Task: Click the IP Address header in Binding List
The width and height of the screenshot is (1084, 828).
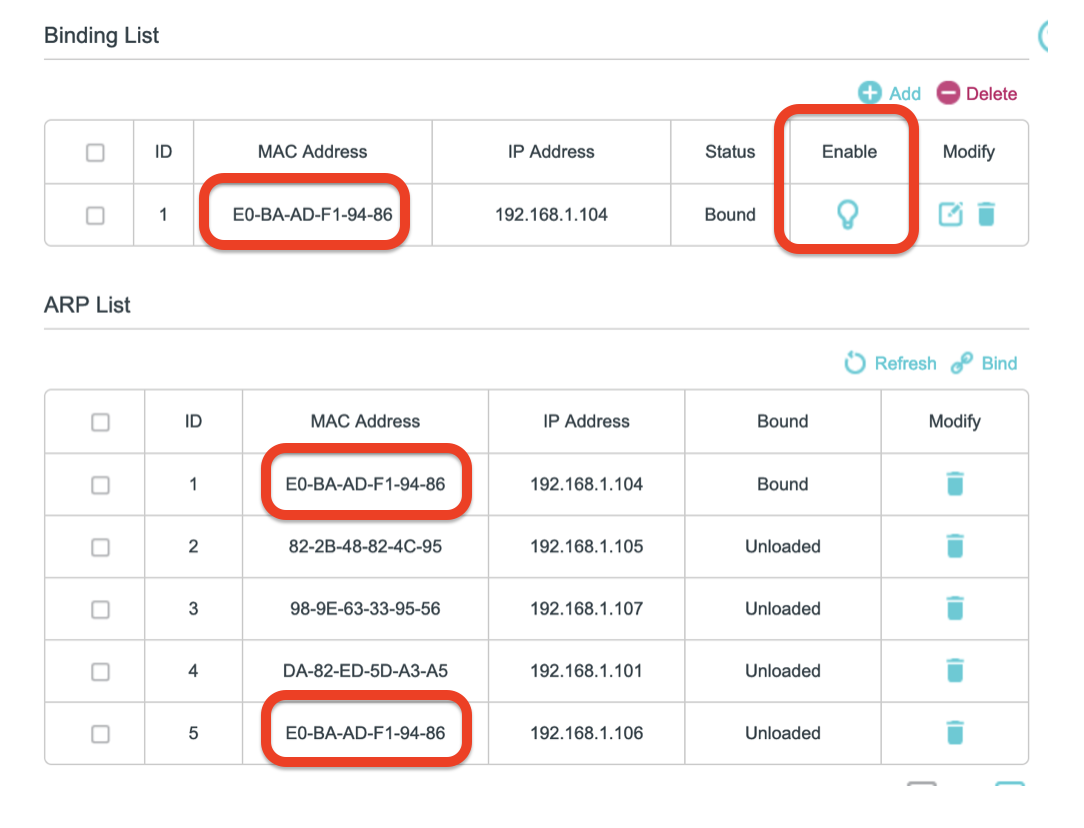Action: point(551,152)
